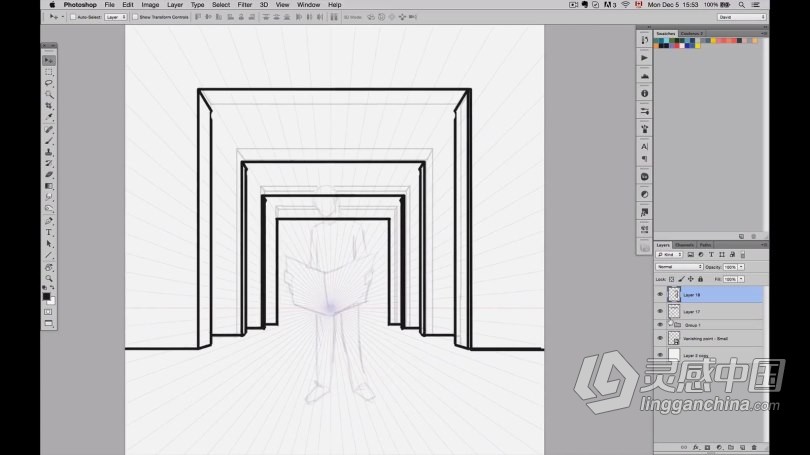Select the Zoom tool in toolbar
Image resolution: width=810 pixels, height=455 pixels.
coord(48,279)
